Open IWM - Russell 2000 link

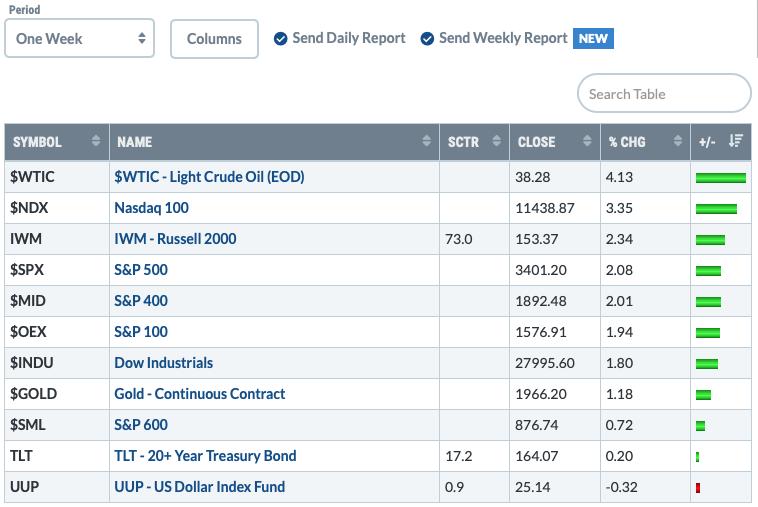point(175,239)
